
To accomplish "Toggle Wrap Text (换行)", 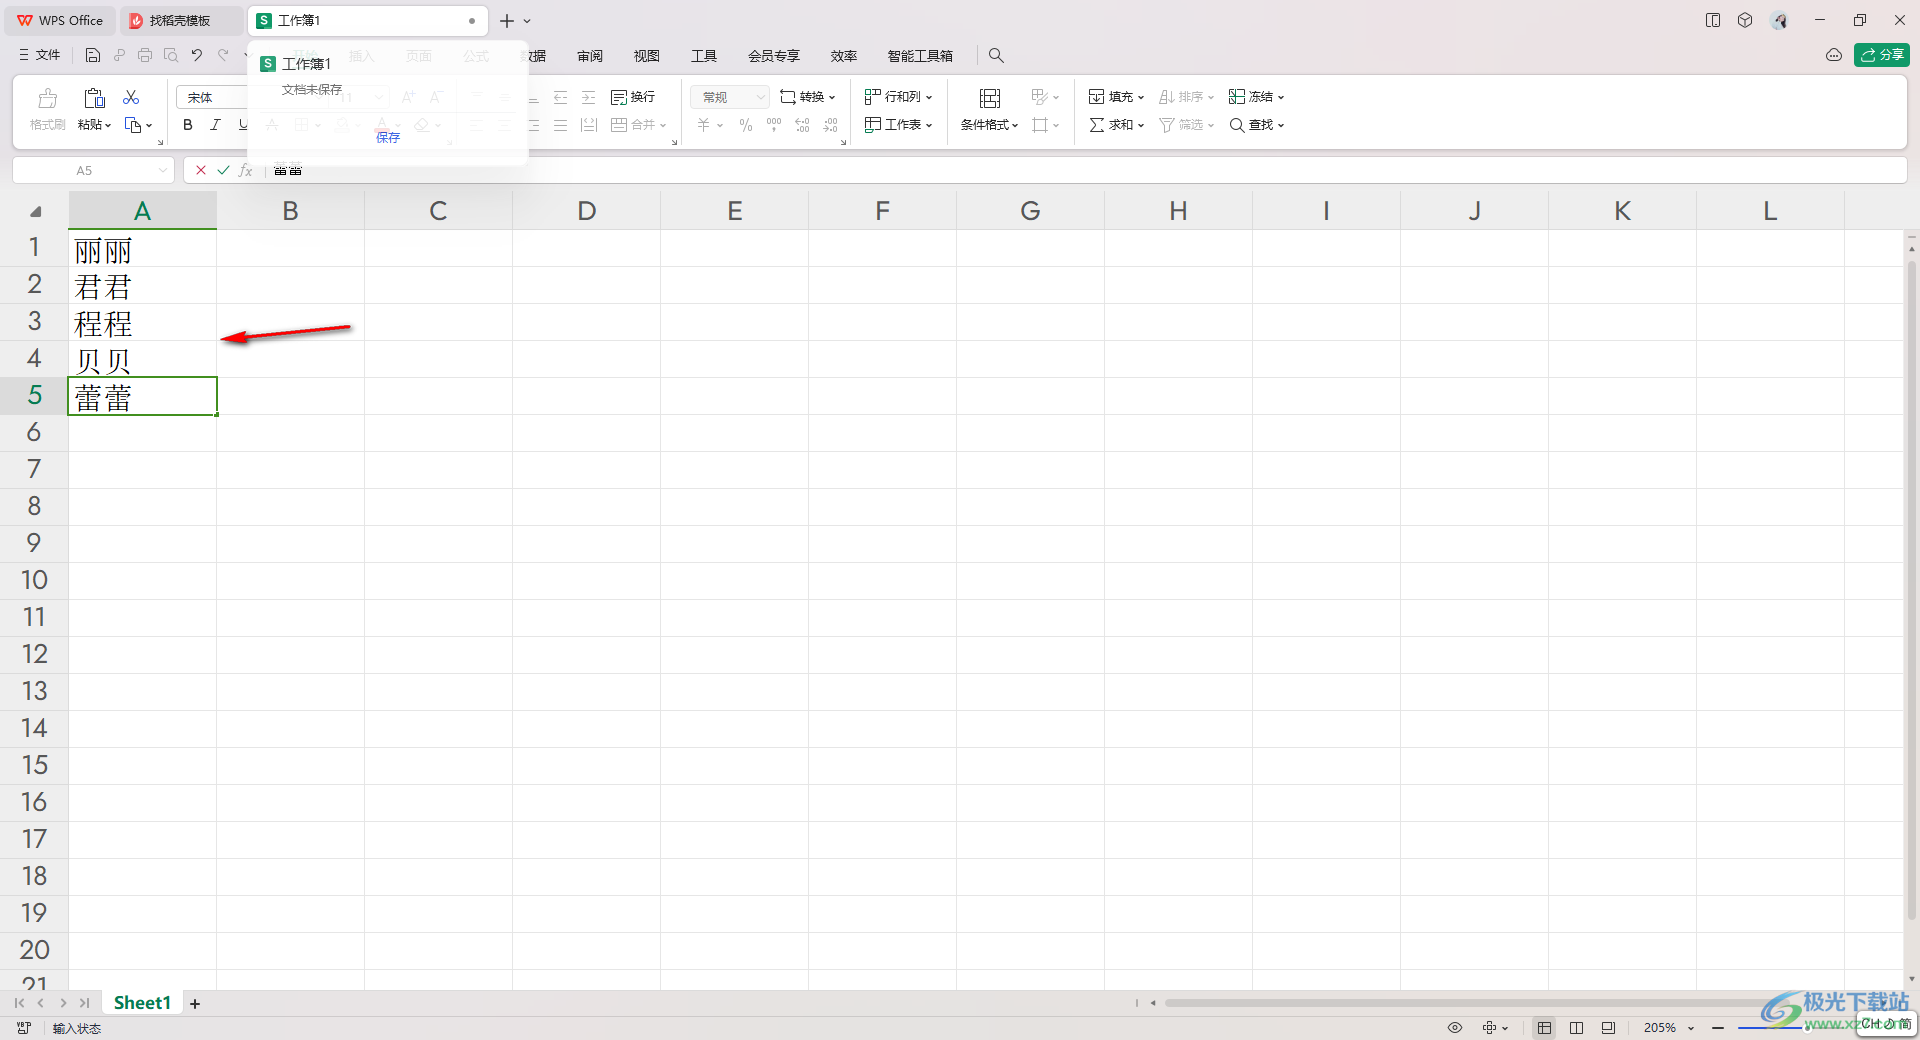I will (x=633, y=97).
